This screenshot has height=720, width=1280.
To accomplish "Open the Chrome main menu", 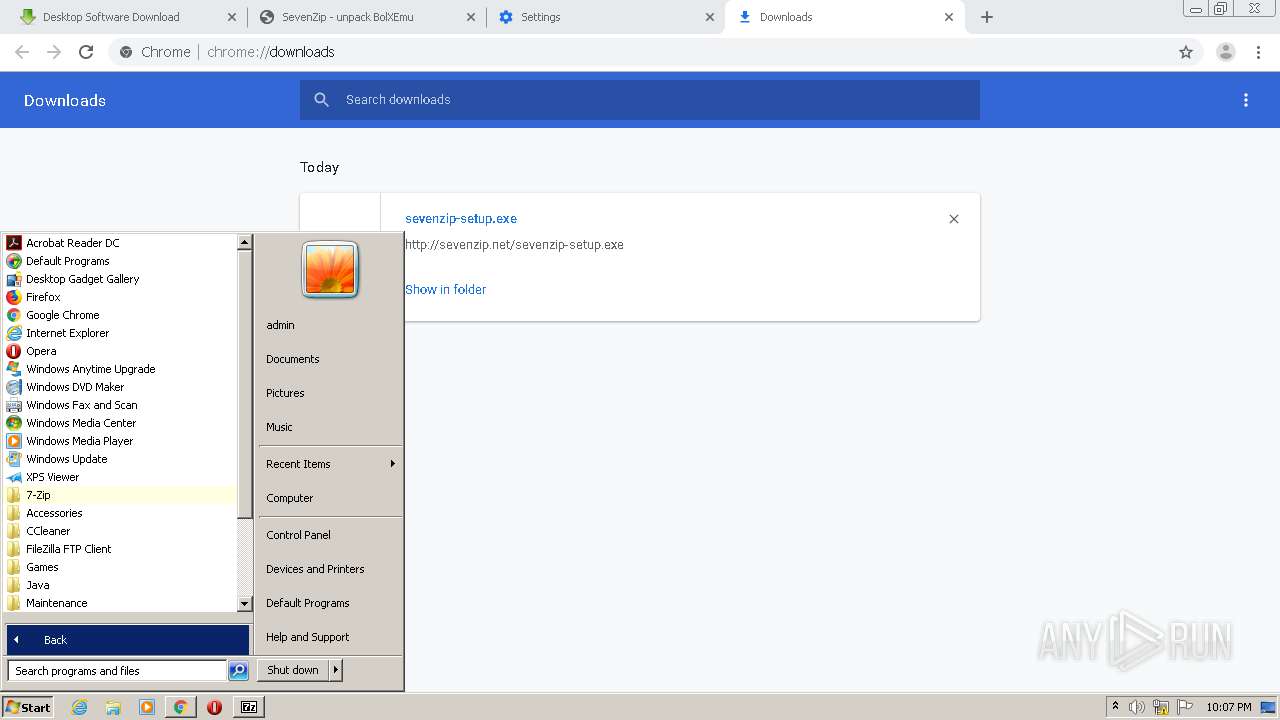I will [x=1259, y=52].
